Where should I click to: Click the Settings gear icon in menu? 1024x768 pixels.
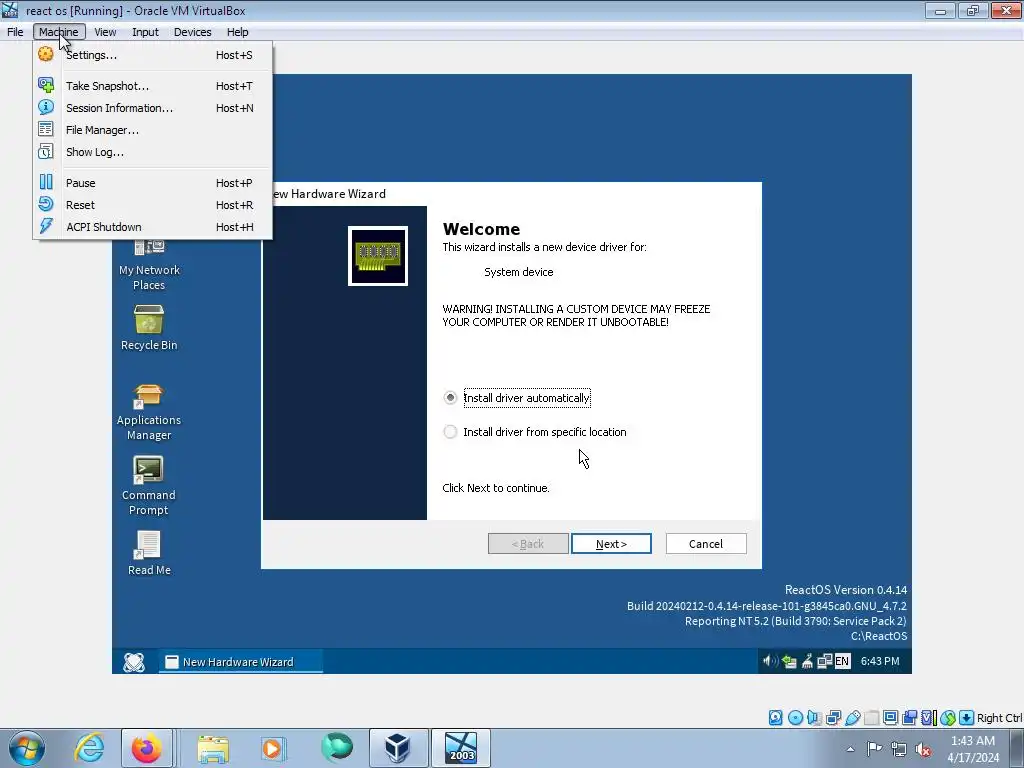pyautogui.click(x=46, y=54)
